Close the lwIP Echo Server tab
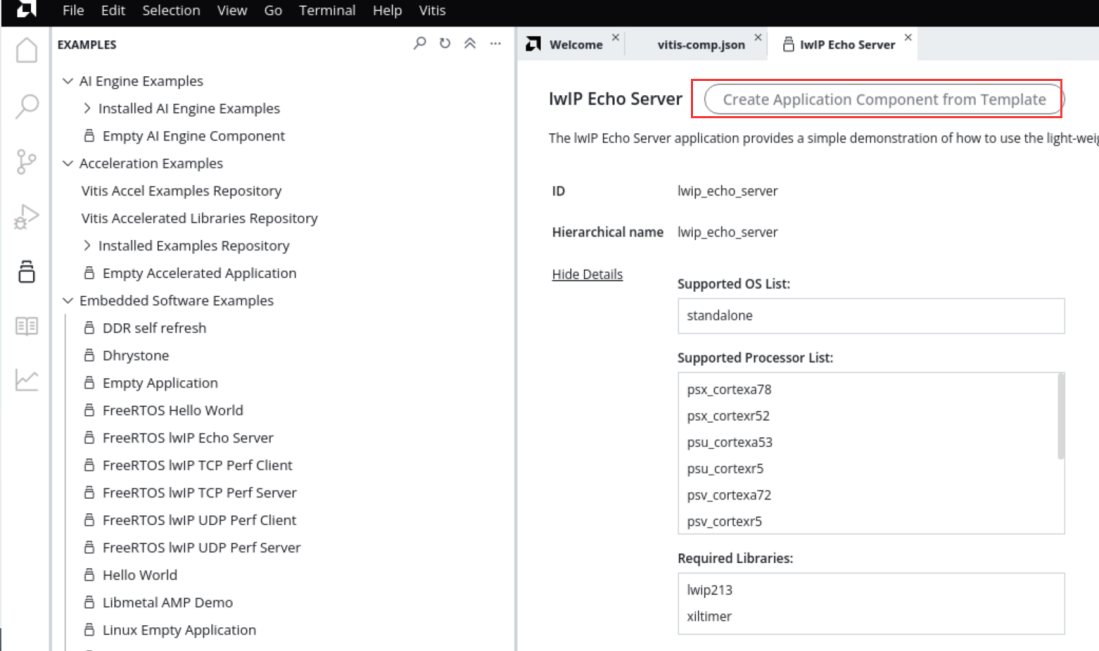 coord(908,37)
